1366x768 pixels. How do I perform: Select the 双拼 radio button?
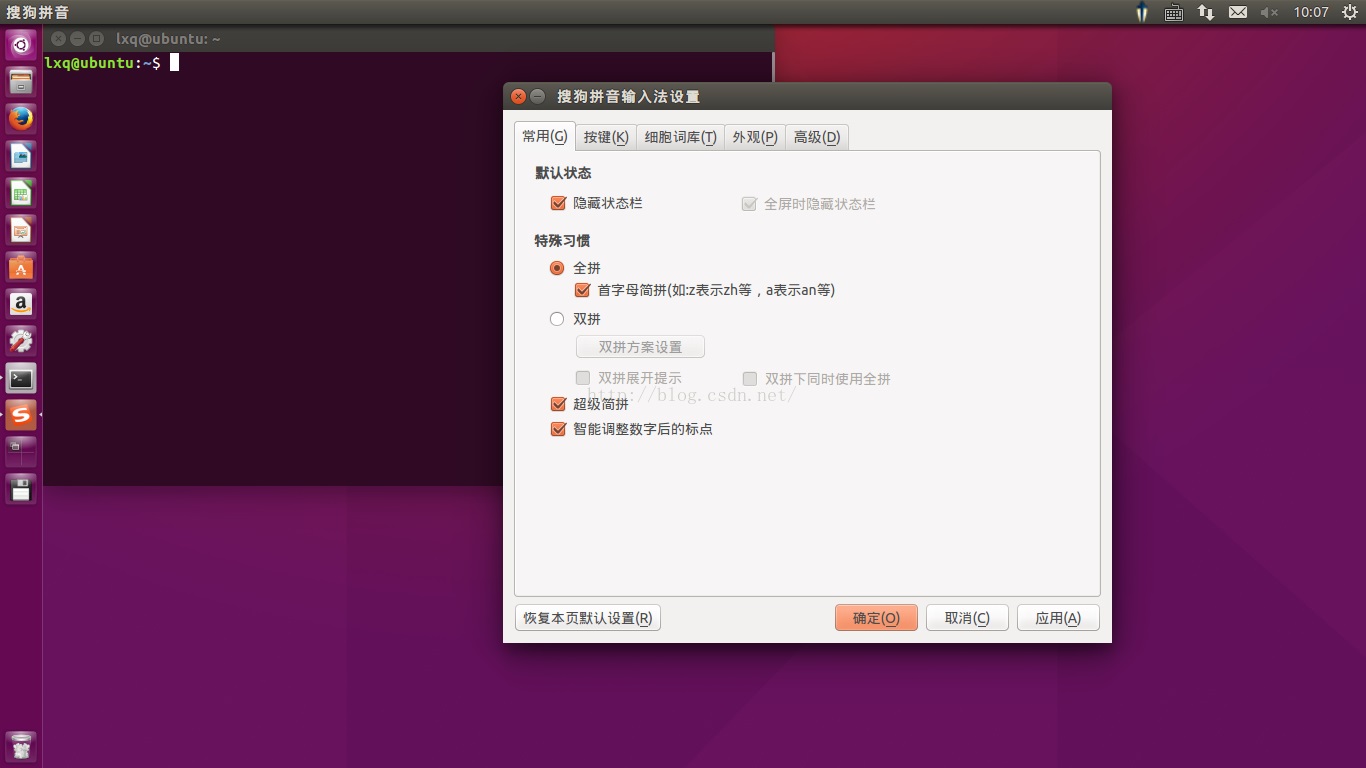557,319
